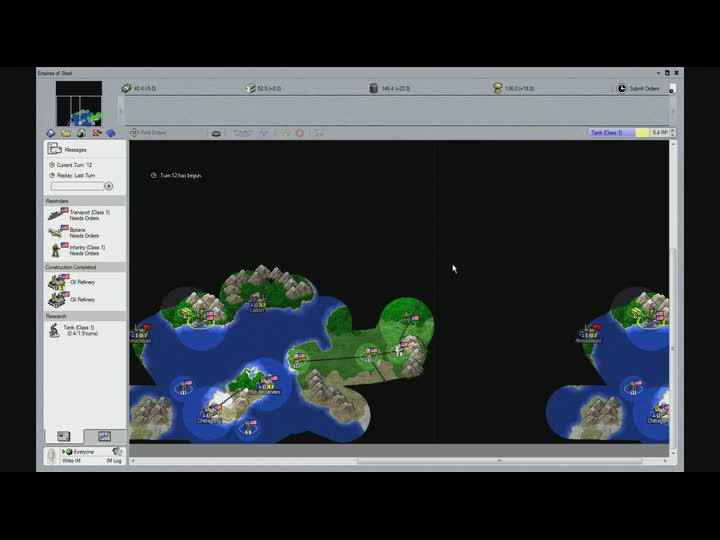The image size is (720, 540).
Task: Play the last turn replay
Action: (x=109, y=186)
